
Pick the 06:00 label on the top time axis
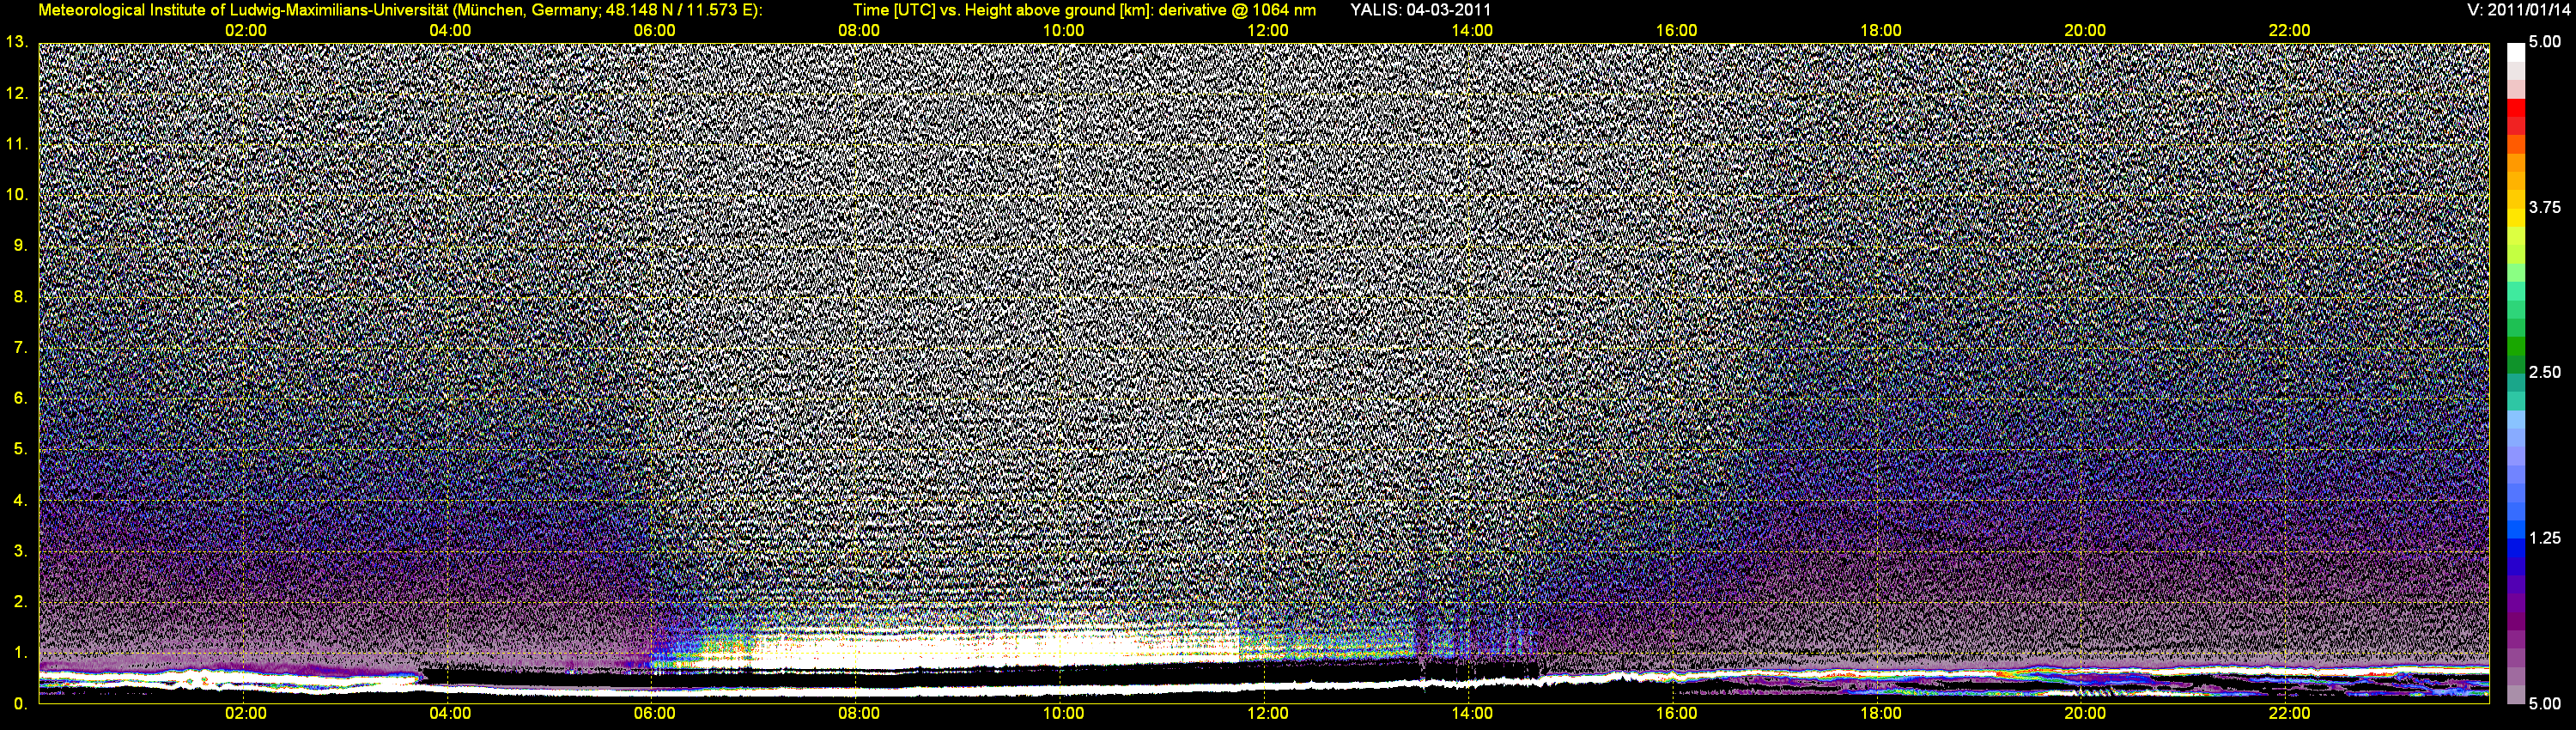654,31
